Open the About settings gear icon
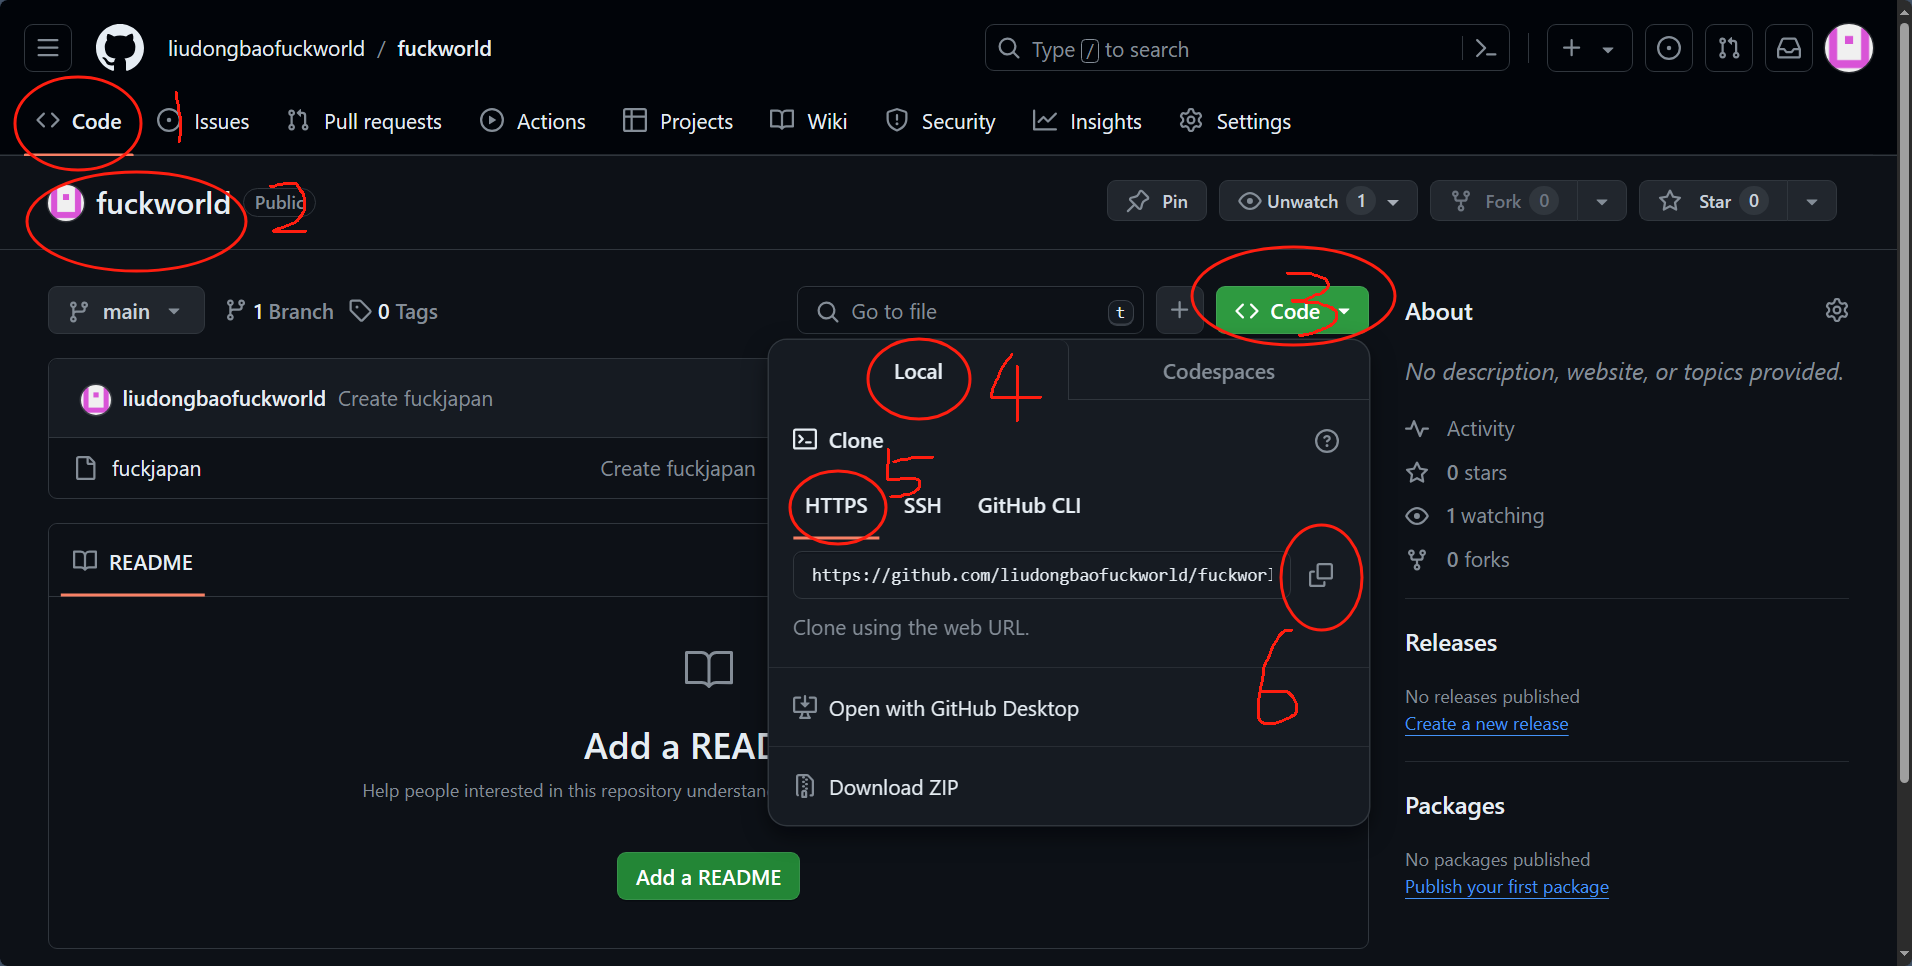This screenshot has height=966, width=1912. point(1836,310)
